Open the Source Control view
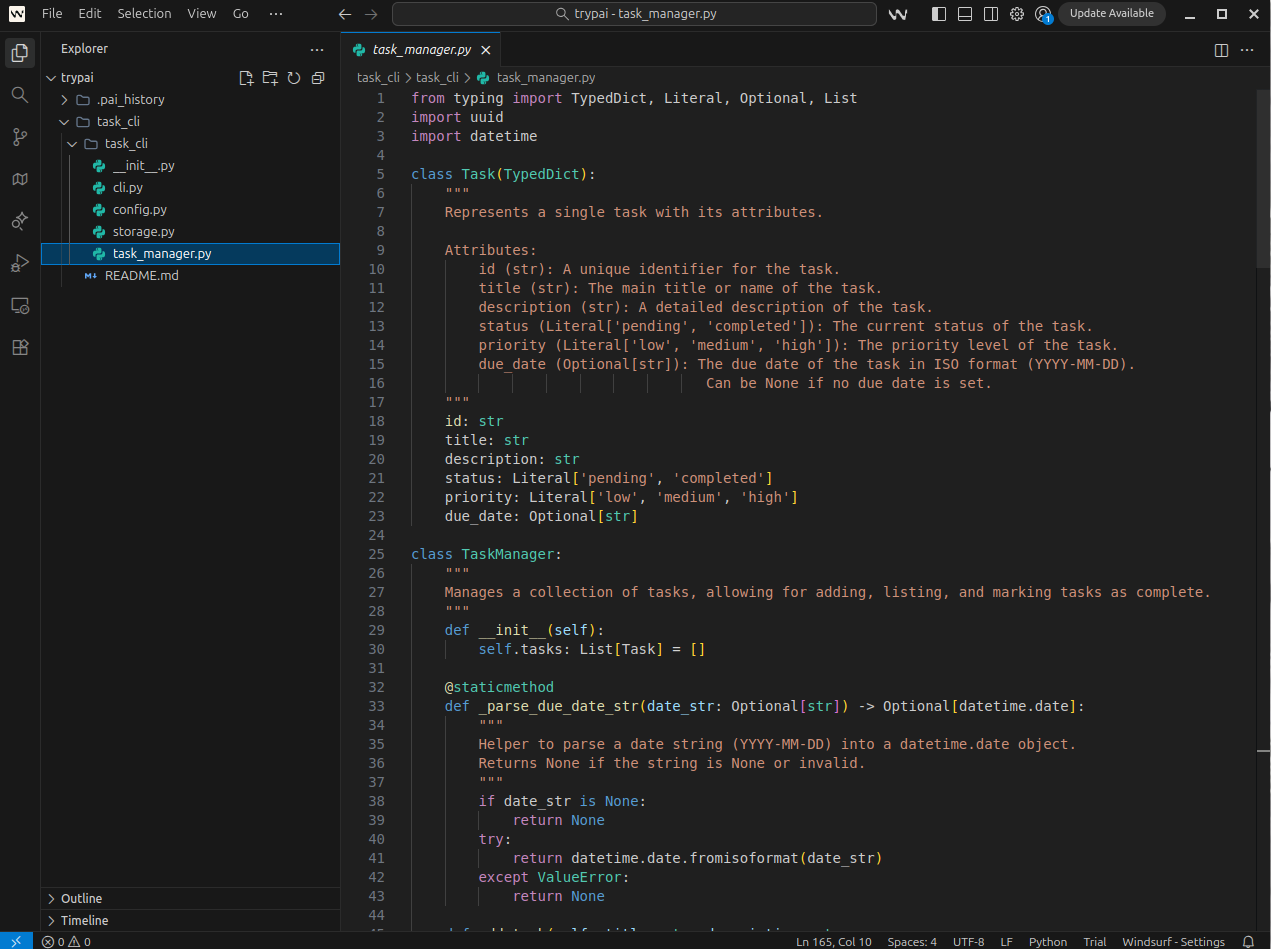 click(19, 137)
